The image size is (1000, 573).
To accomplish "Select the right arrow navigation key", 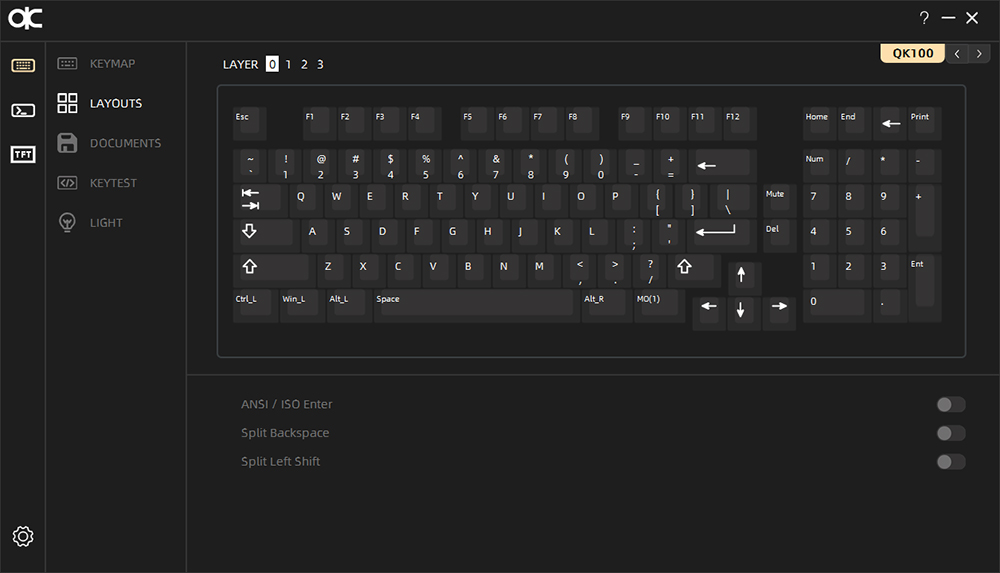I will point(779,313).
